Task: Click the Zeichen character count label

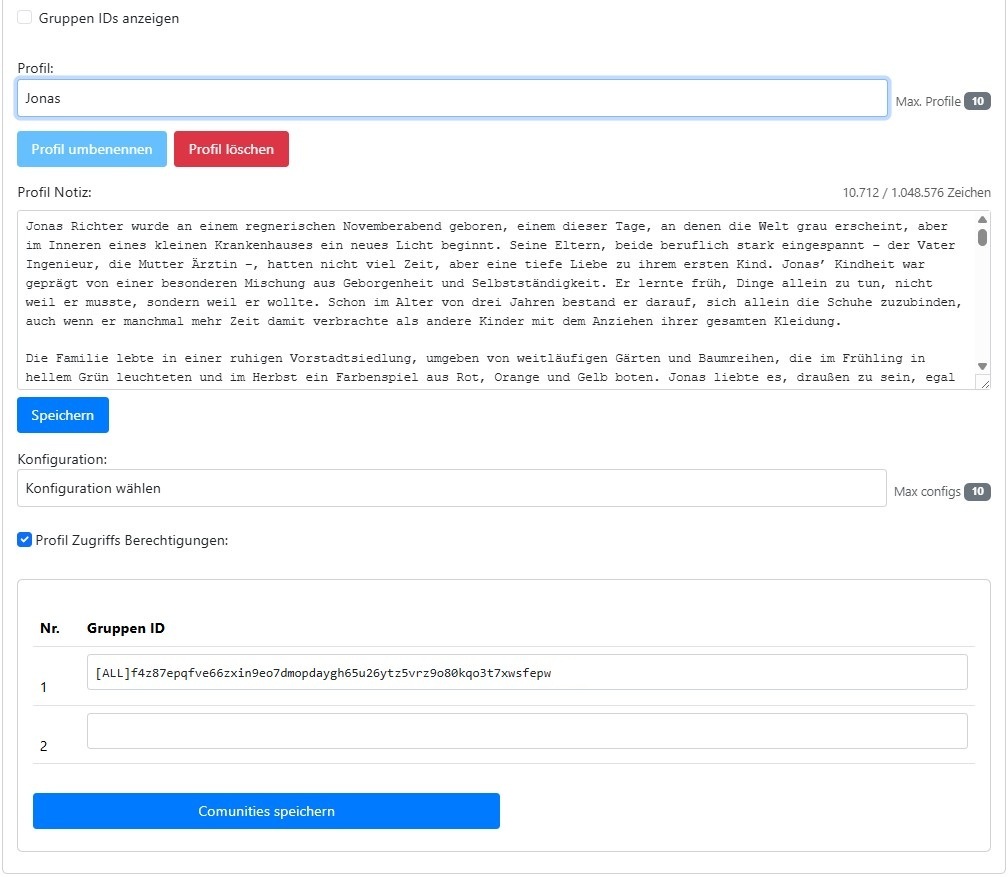Action: 916,193
